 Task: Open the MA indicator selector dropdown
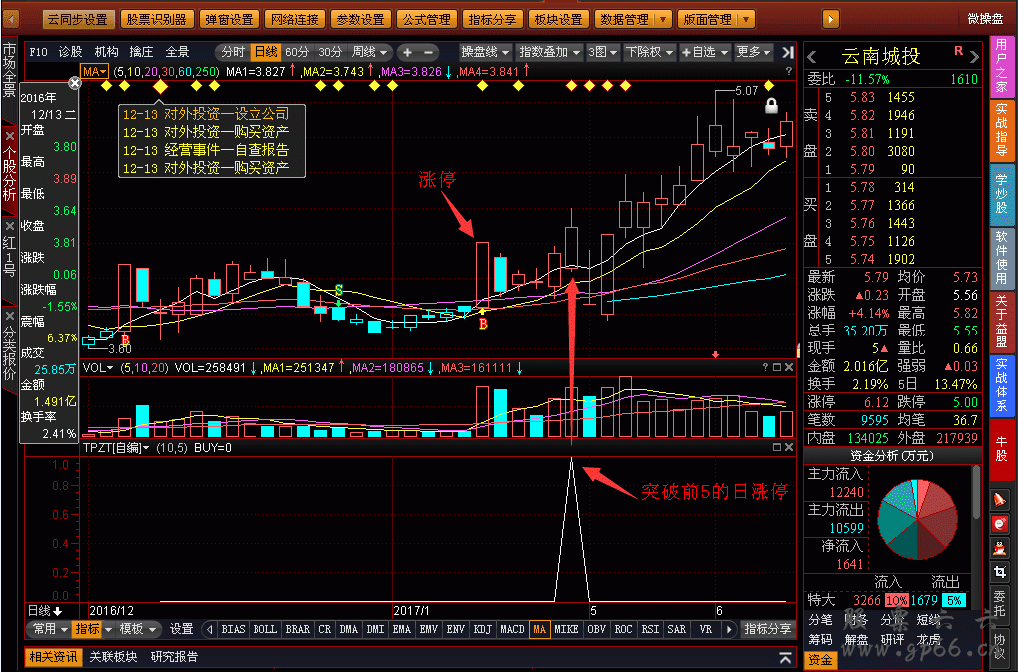[x=96, y=71]
